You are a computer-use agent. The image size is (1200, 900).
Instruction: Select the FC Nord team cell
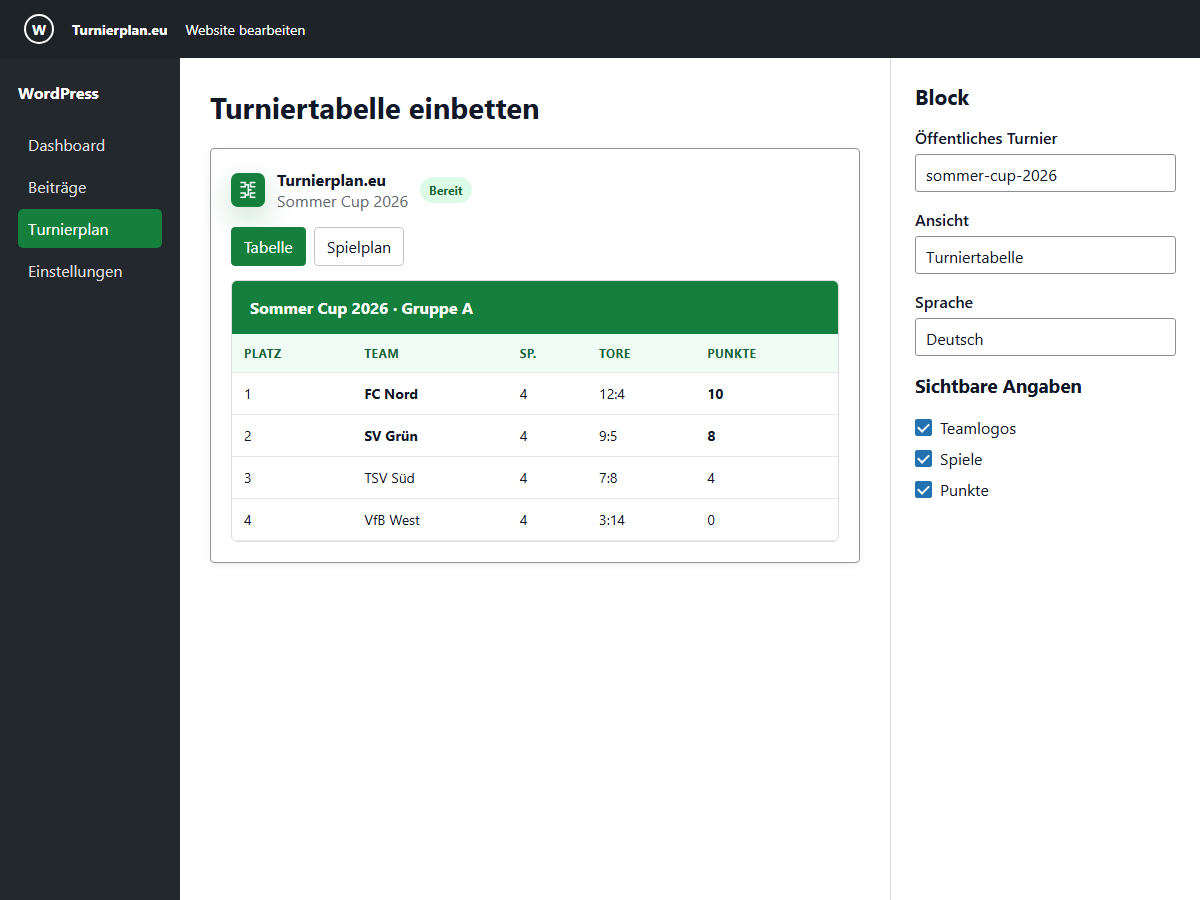point(391,394)
